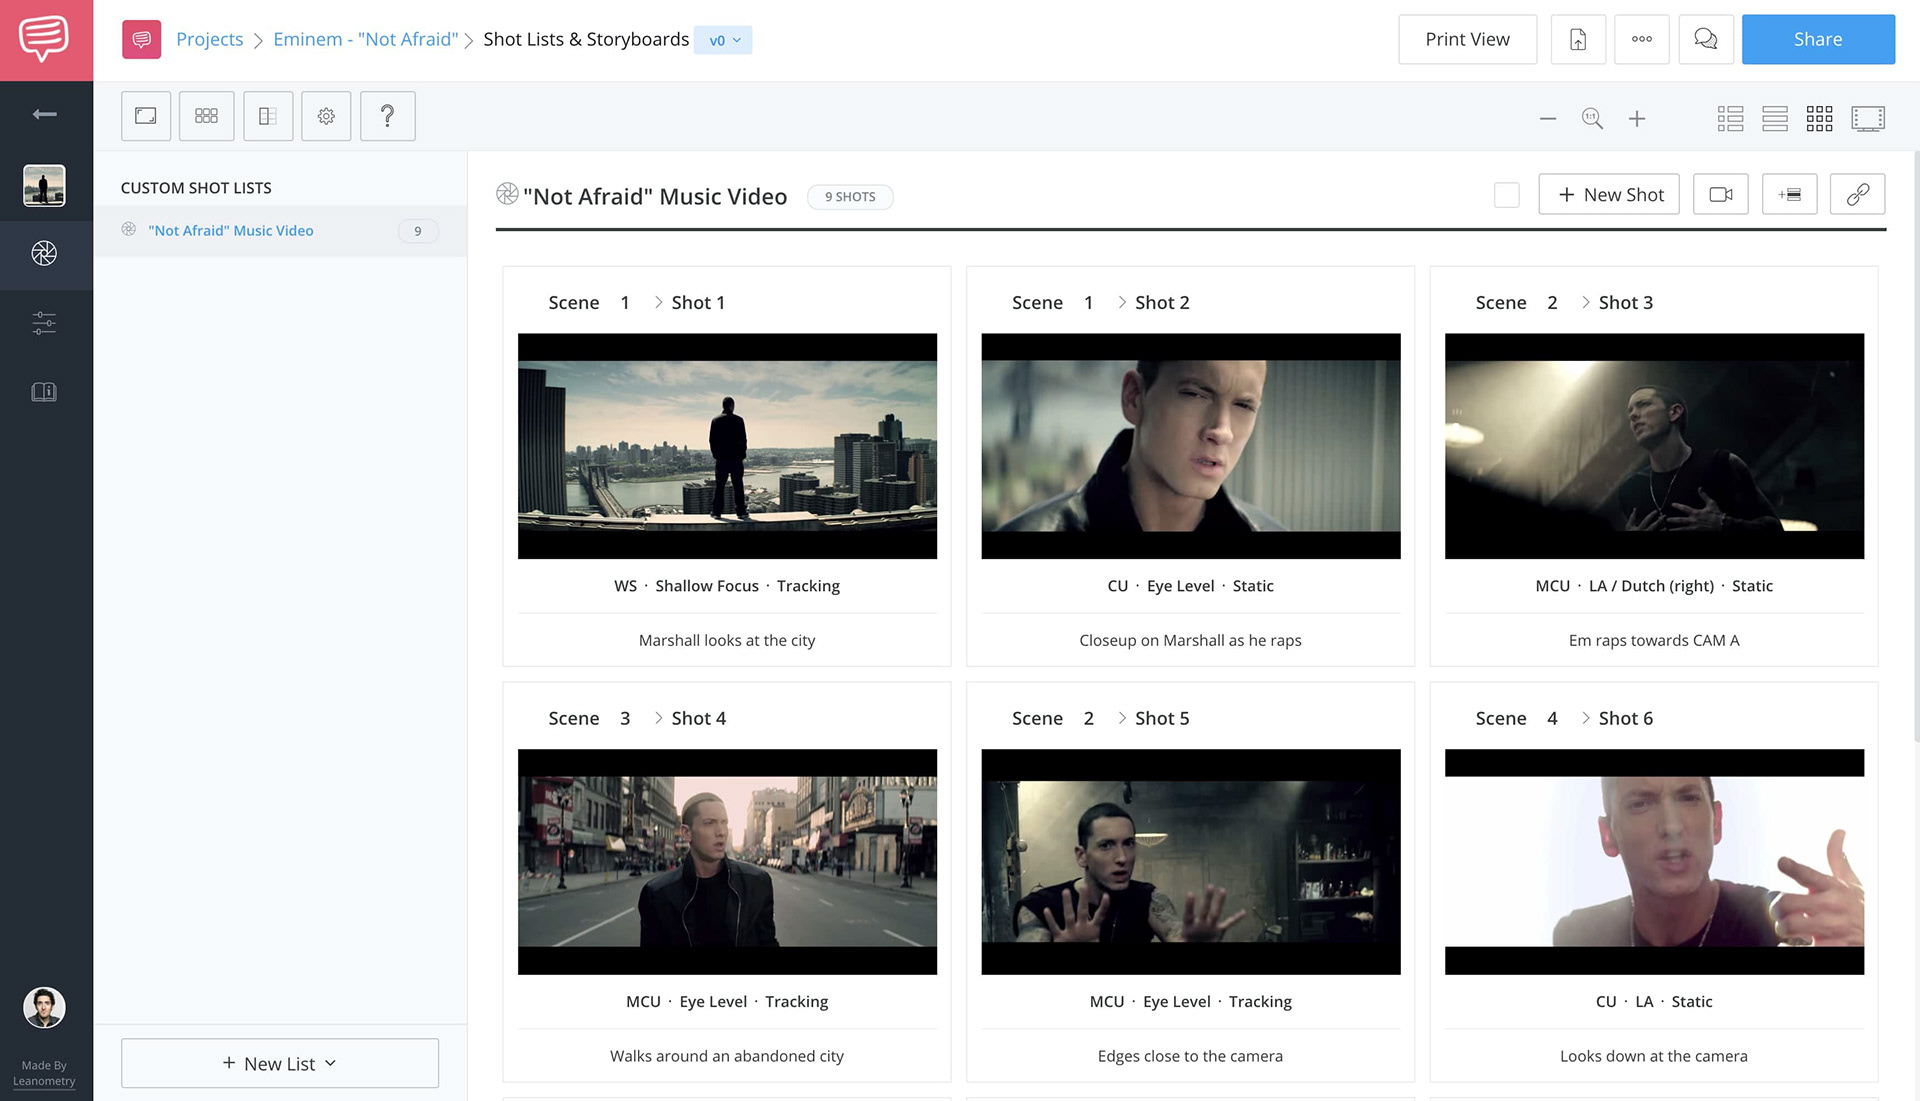Expand chevron next to Shot 2
This screenshot has height=1101, width=1920.
pos(1122,302)
